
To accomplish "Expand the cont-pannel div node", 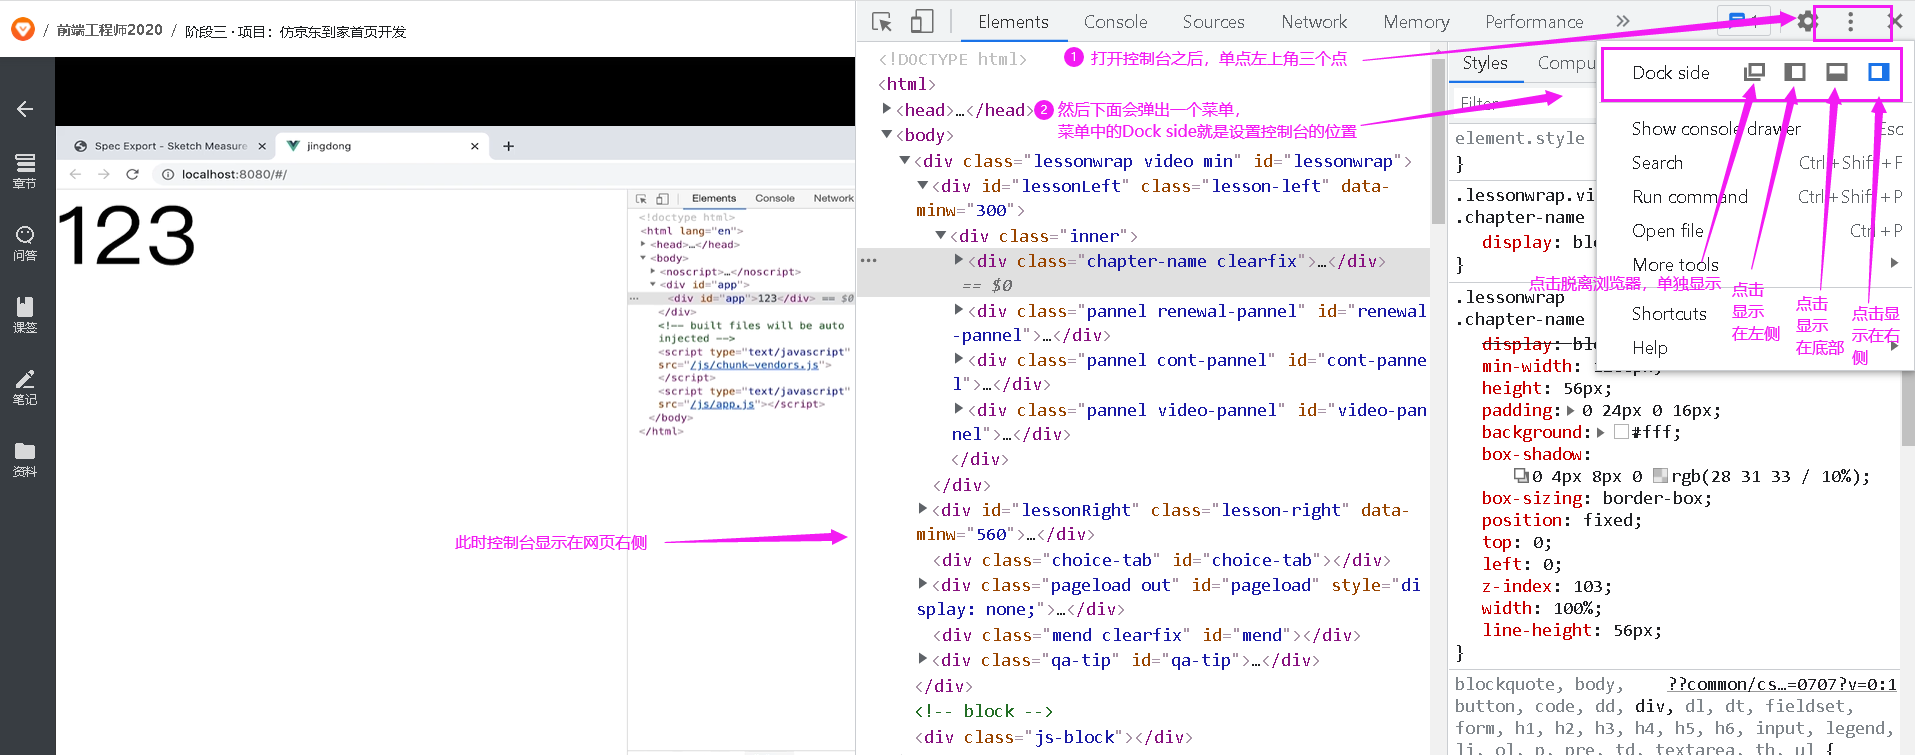I will (959, 358).
